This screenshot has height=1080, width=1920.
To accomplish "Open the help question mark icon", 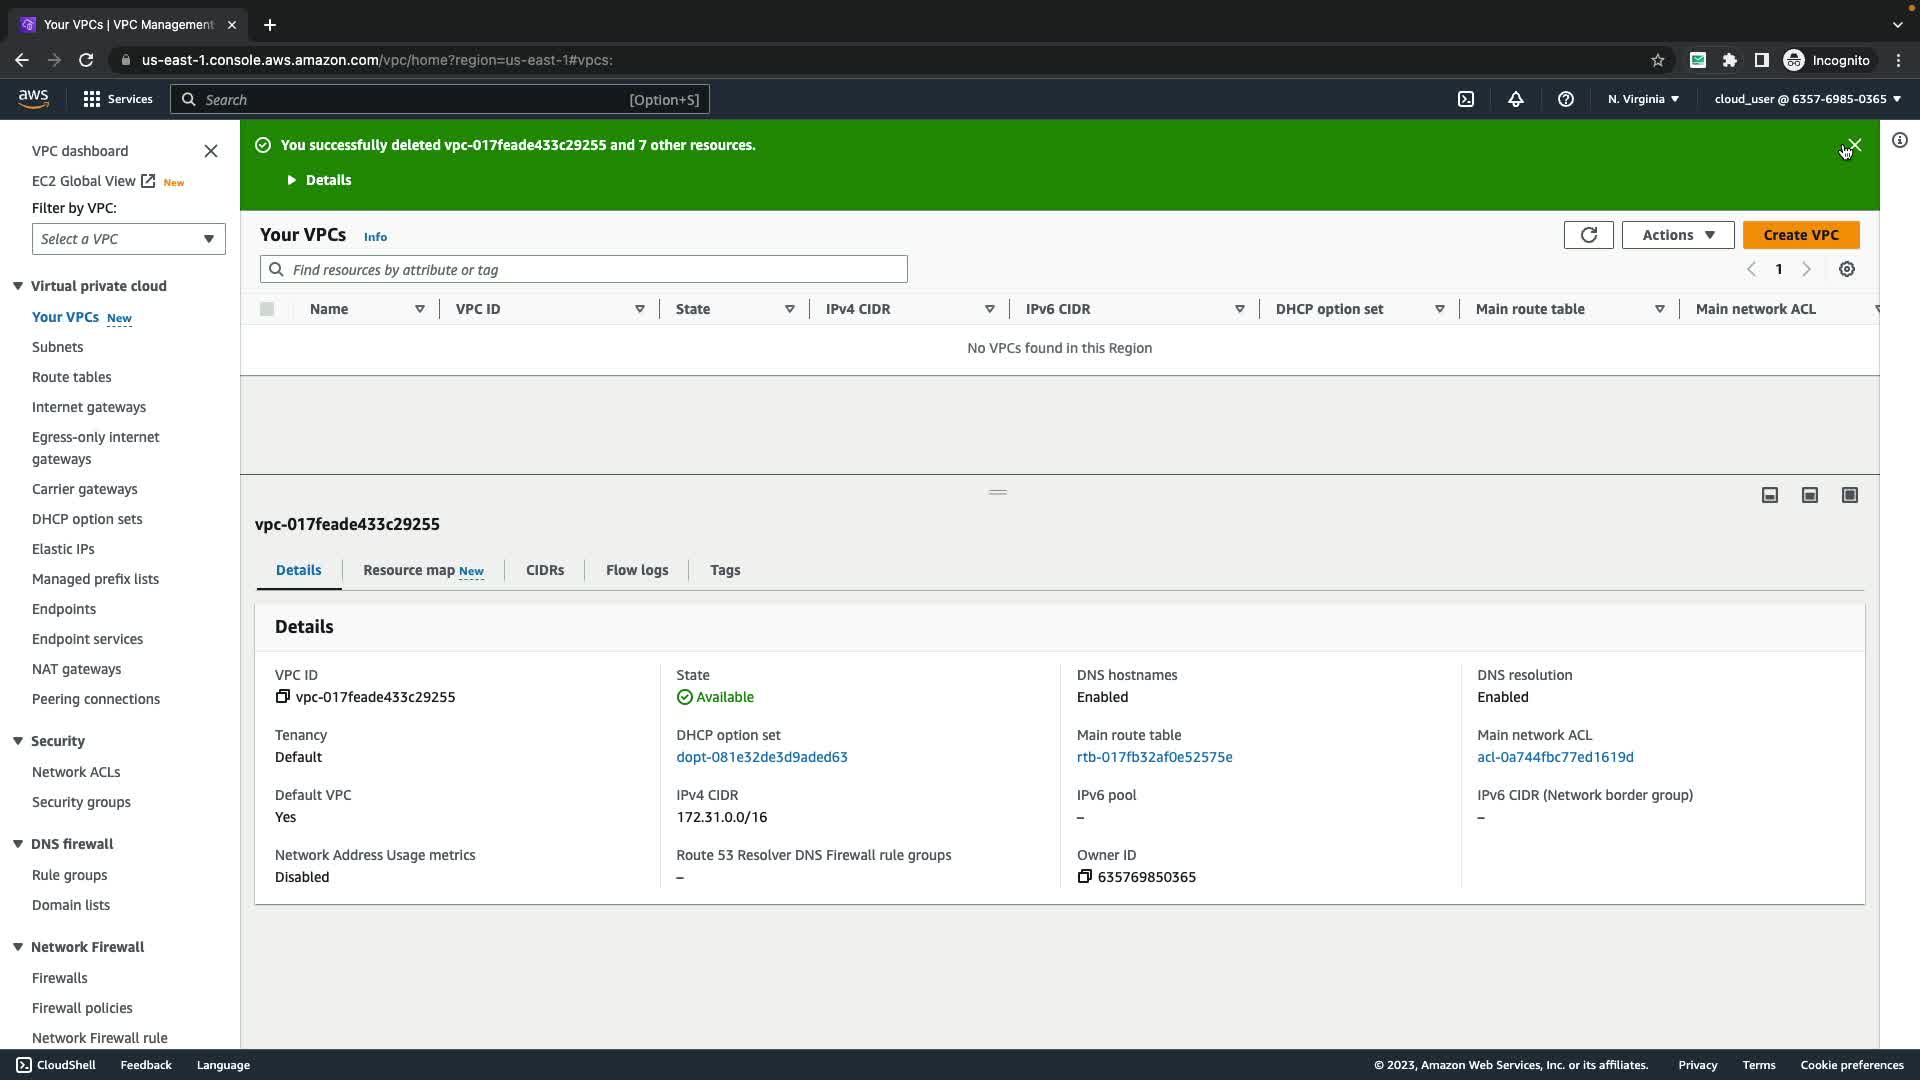I will 1566,99.
